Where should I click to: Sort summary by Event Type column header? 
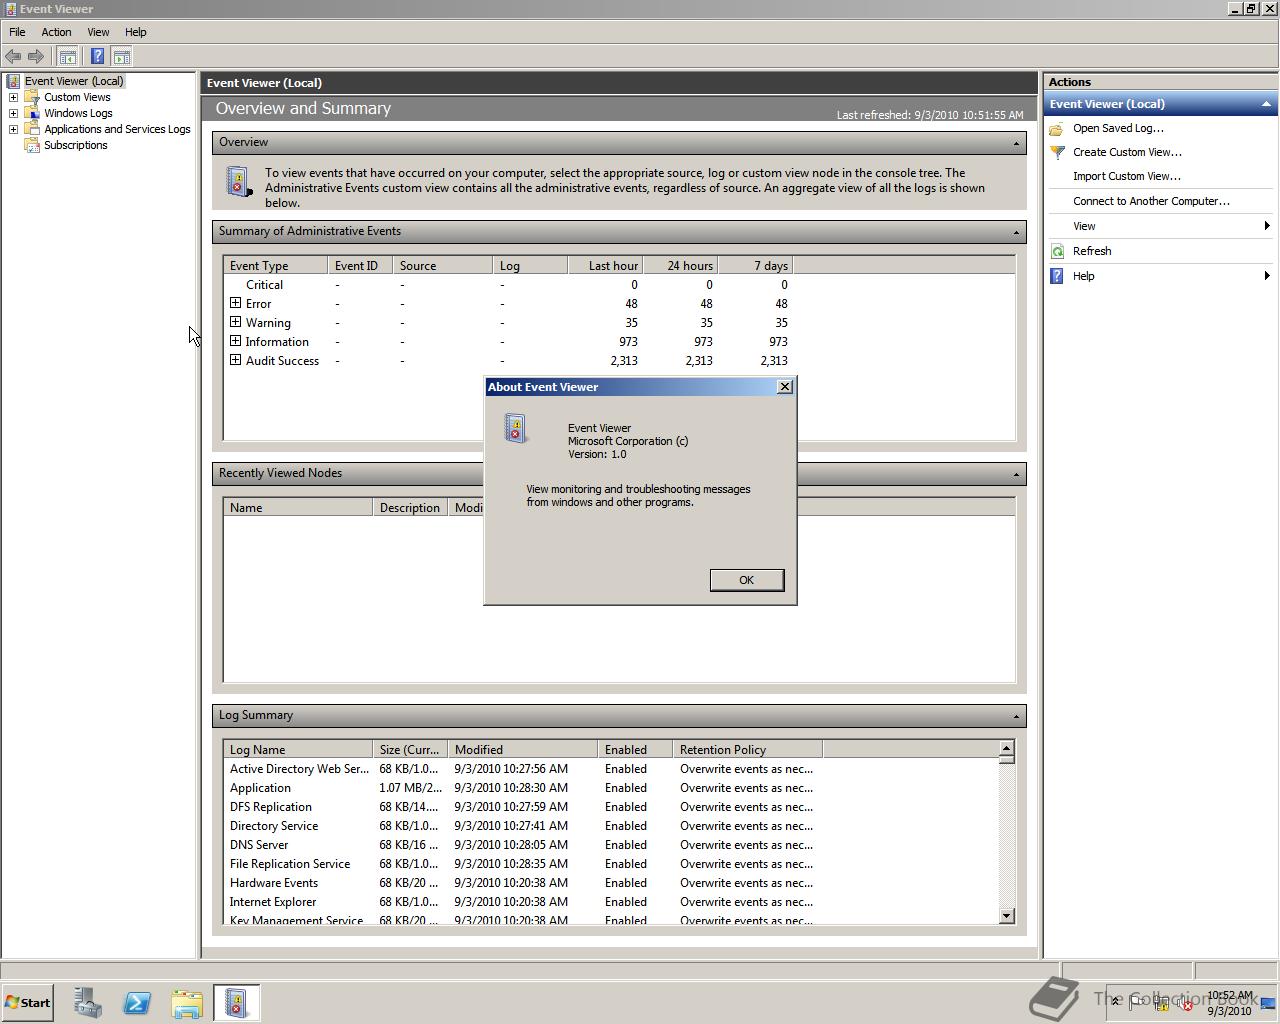tap(275, 265)
